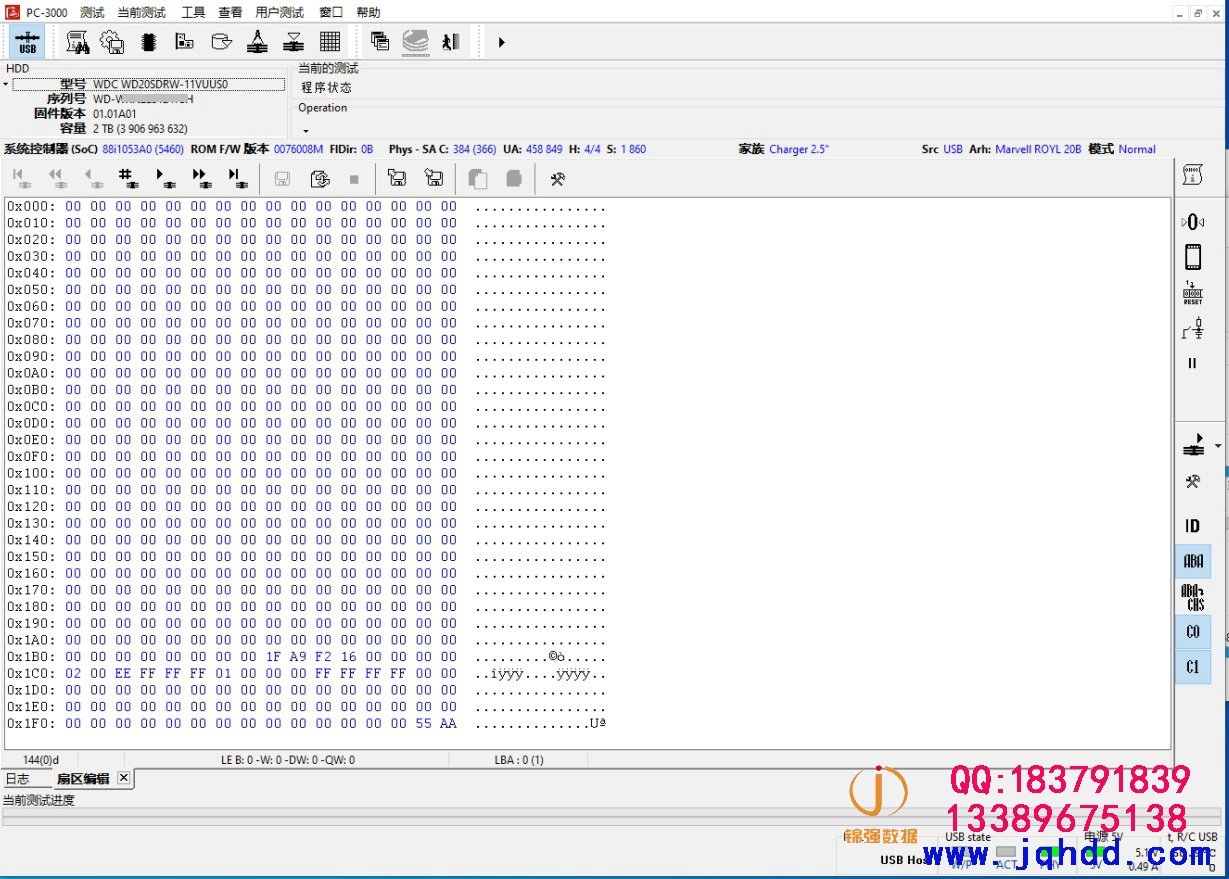Click the head-over-platter play icon in sidebar
This screenshot has height=879, width=1229.
[x=1192, y=445]
